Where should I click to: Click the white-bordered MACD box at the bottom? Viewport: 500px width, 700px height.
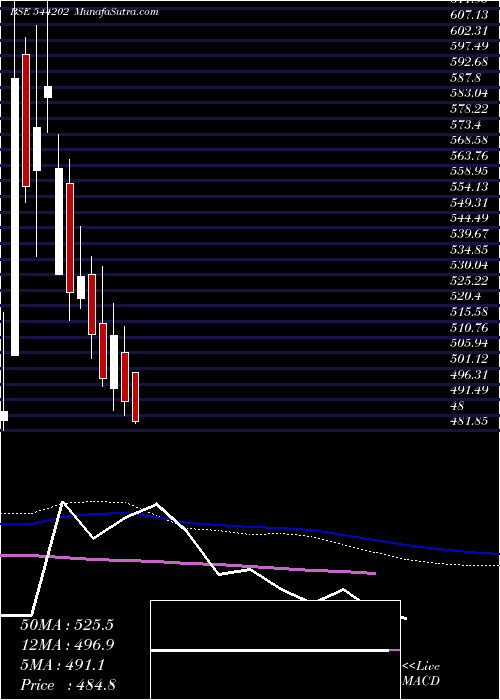point(275,650)
